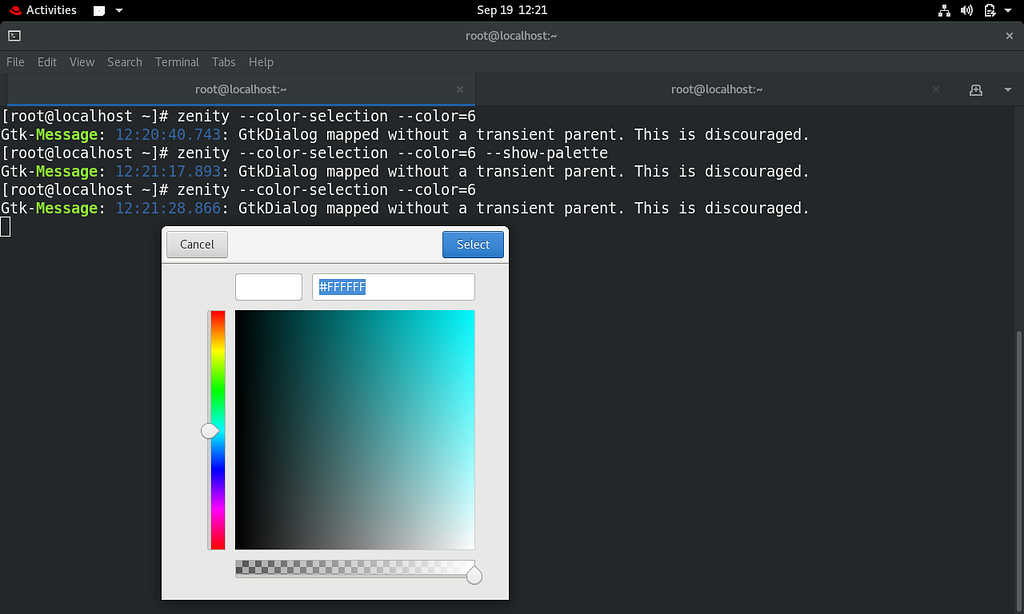Open the View menu

click(82, 62)
